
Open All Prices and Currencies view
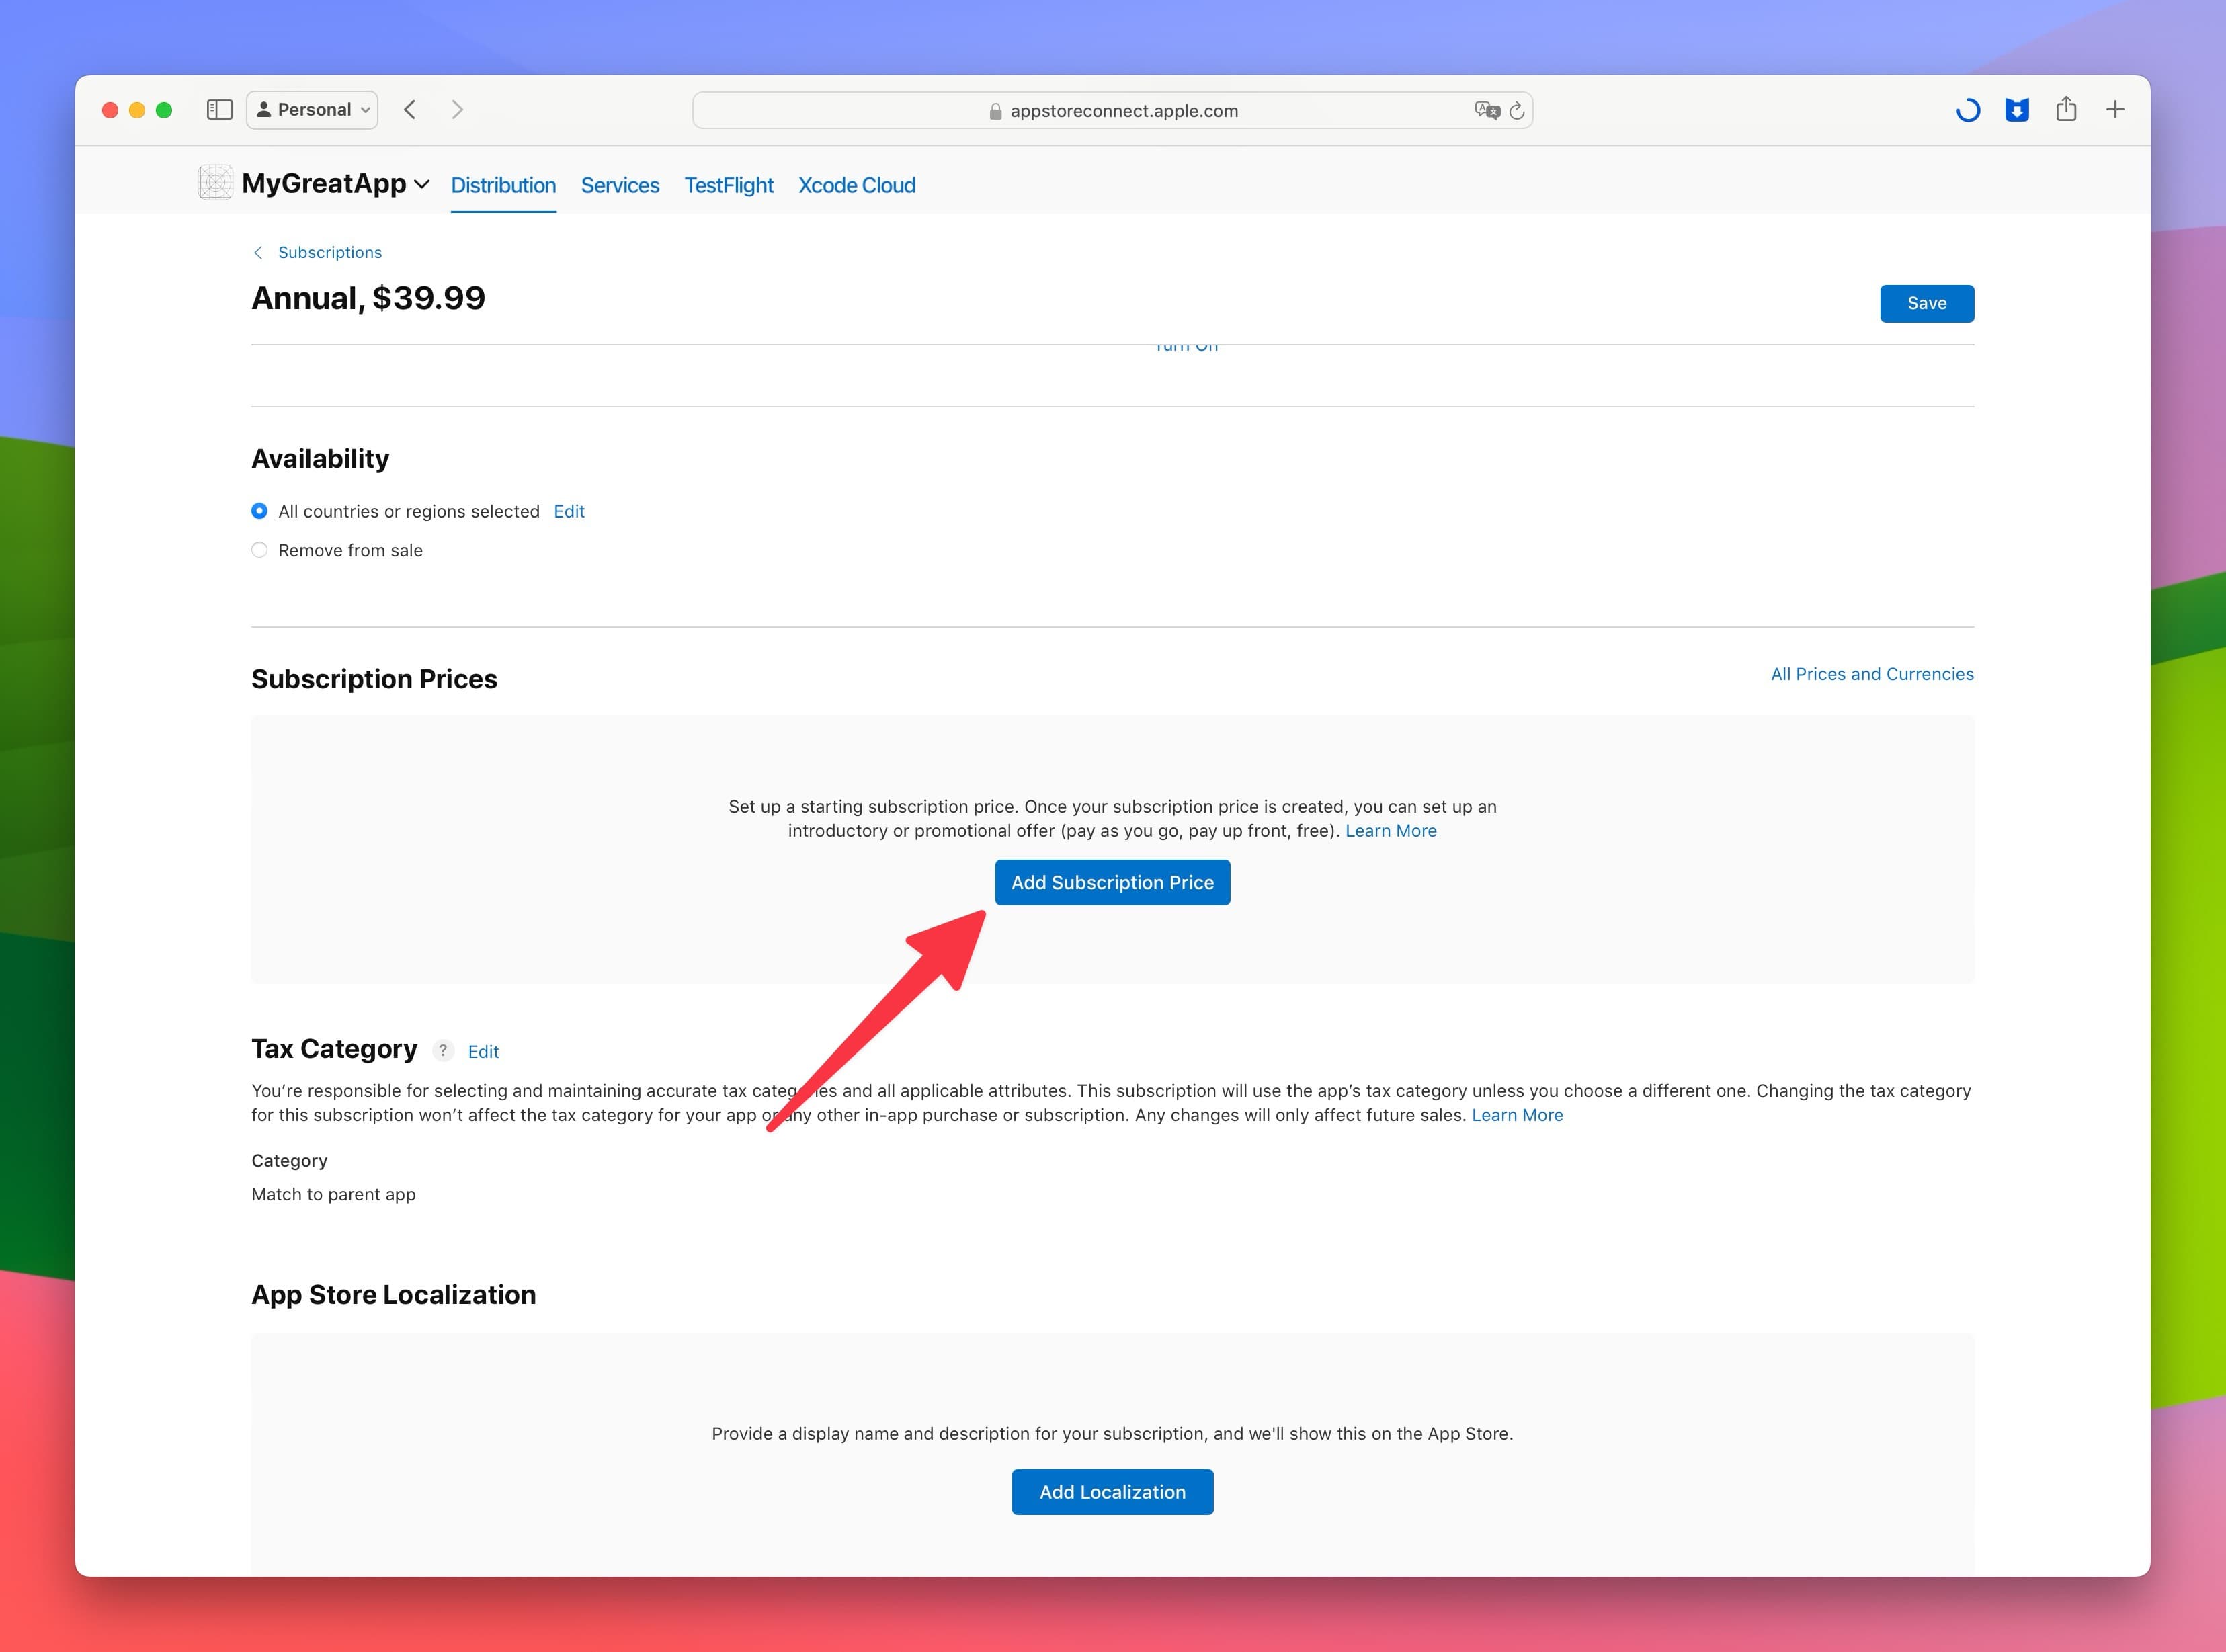[1870, 673]
